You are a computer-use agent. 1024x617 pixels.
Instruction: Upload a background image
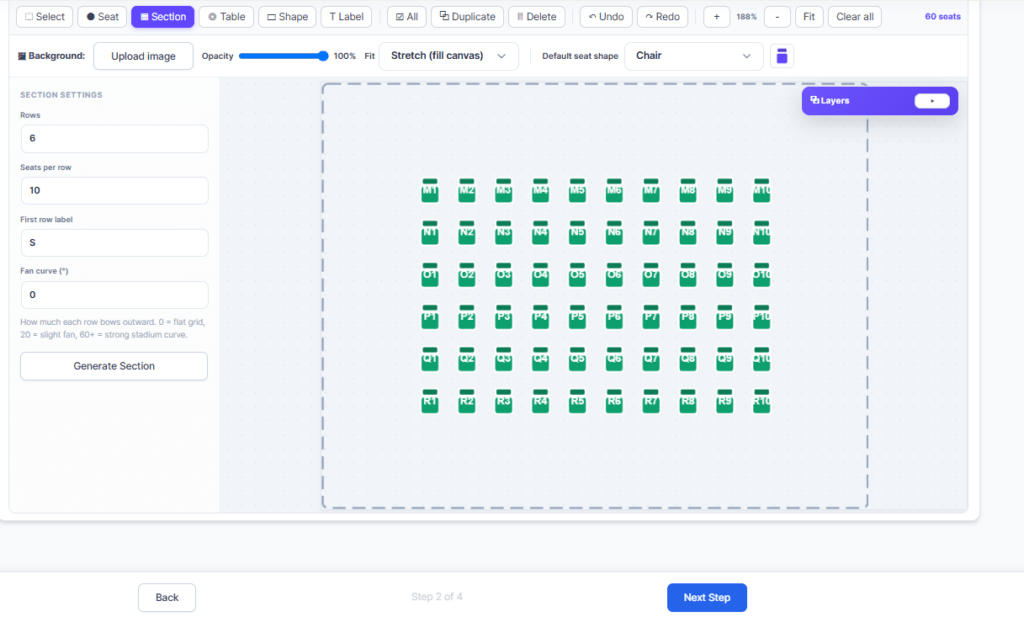[x=143, y=56]
